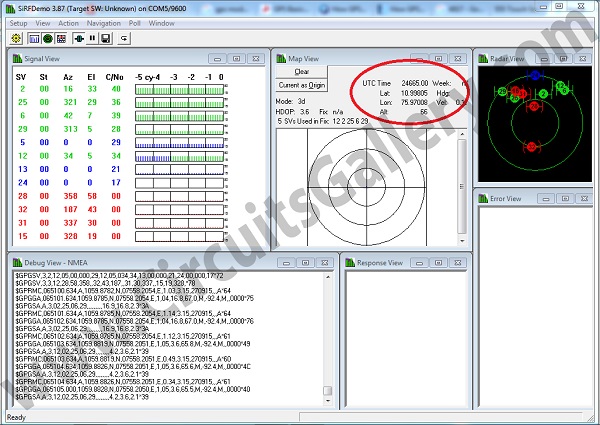Click SV number 13 in Signal View

(x=23, y=169)
